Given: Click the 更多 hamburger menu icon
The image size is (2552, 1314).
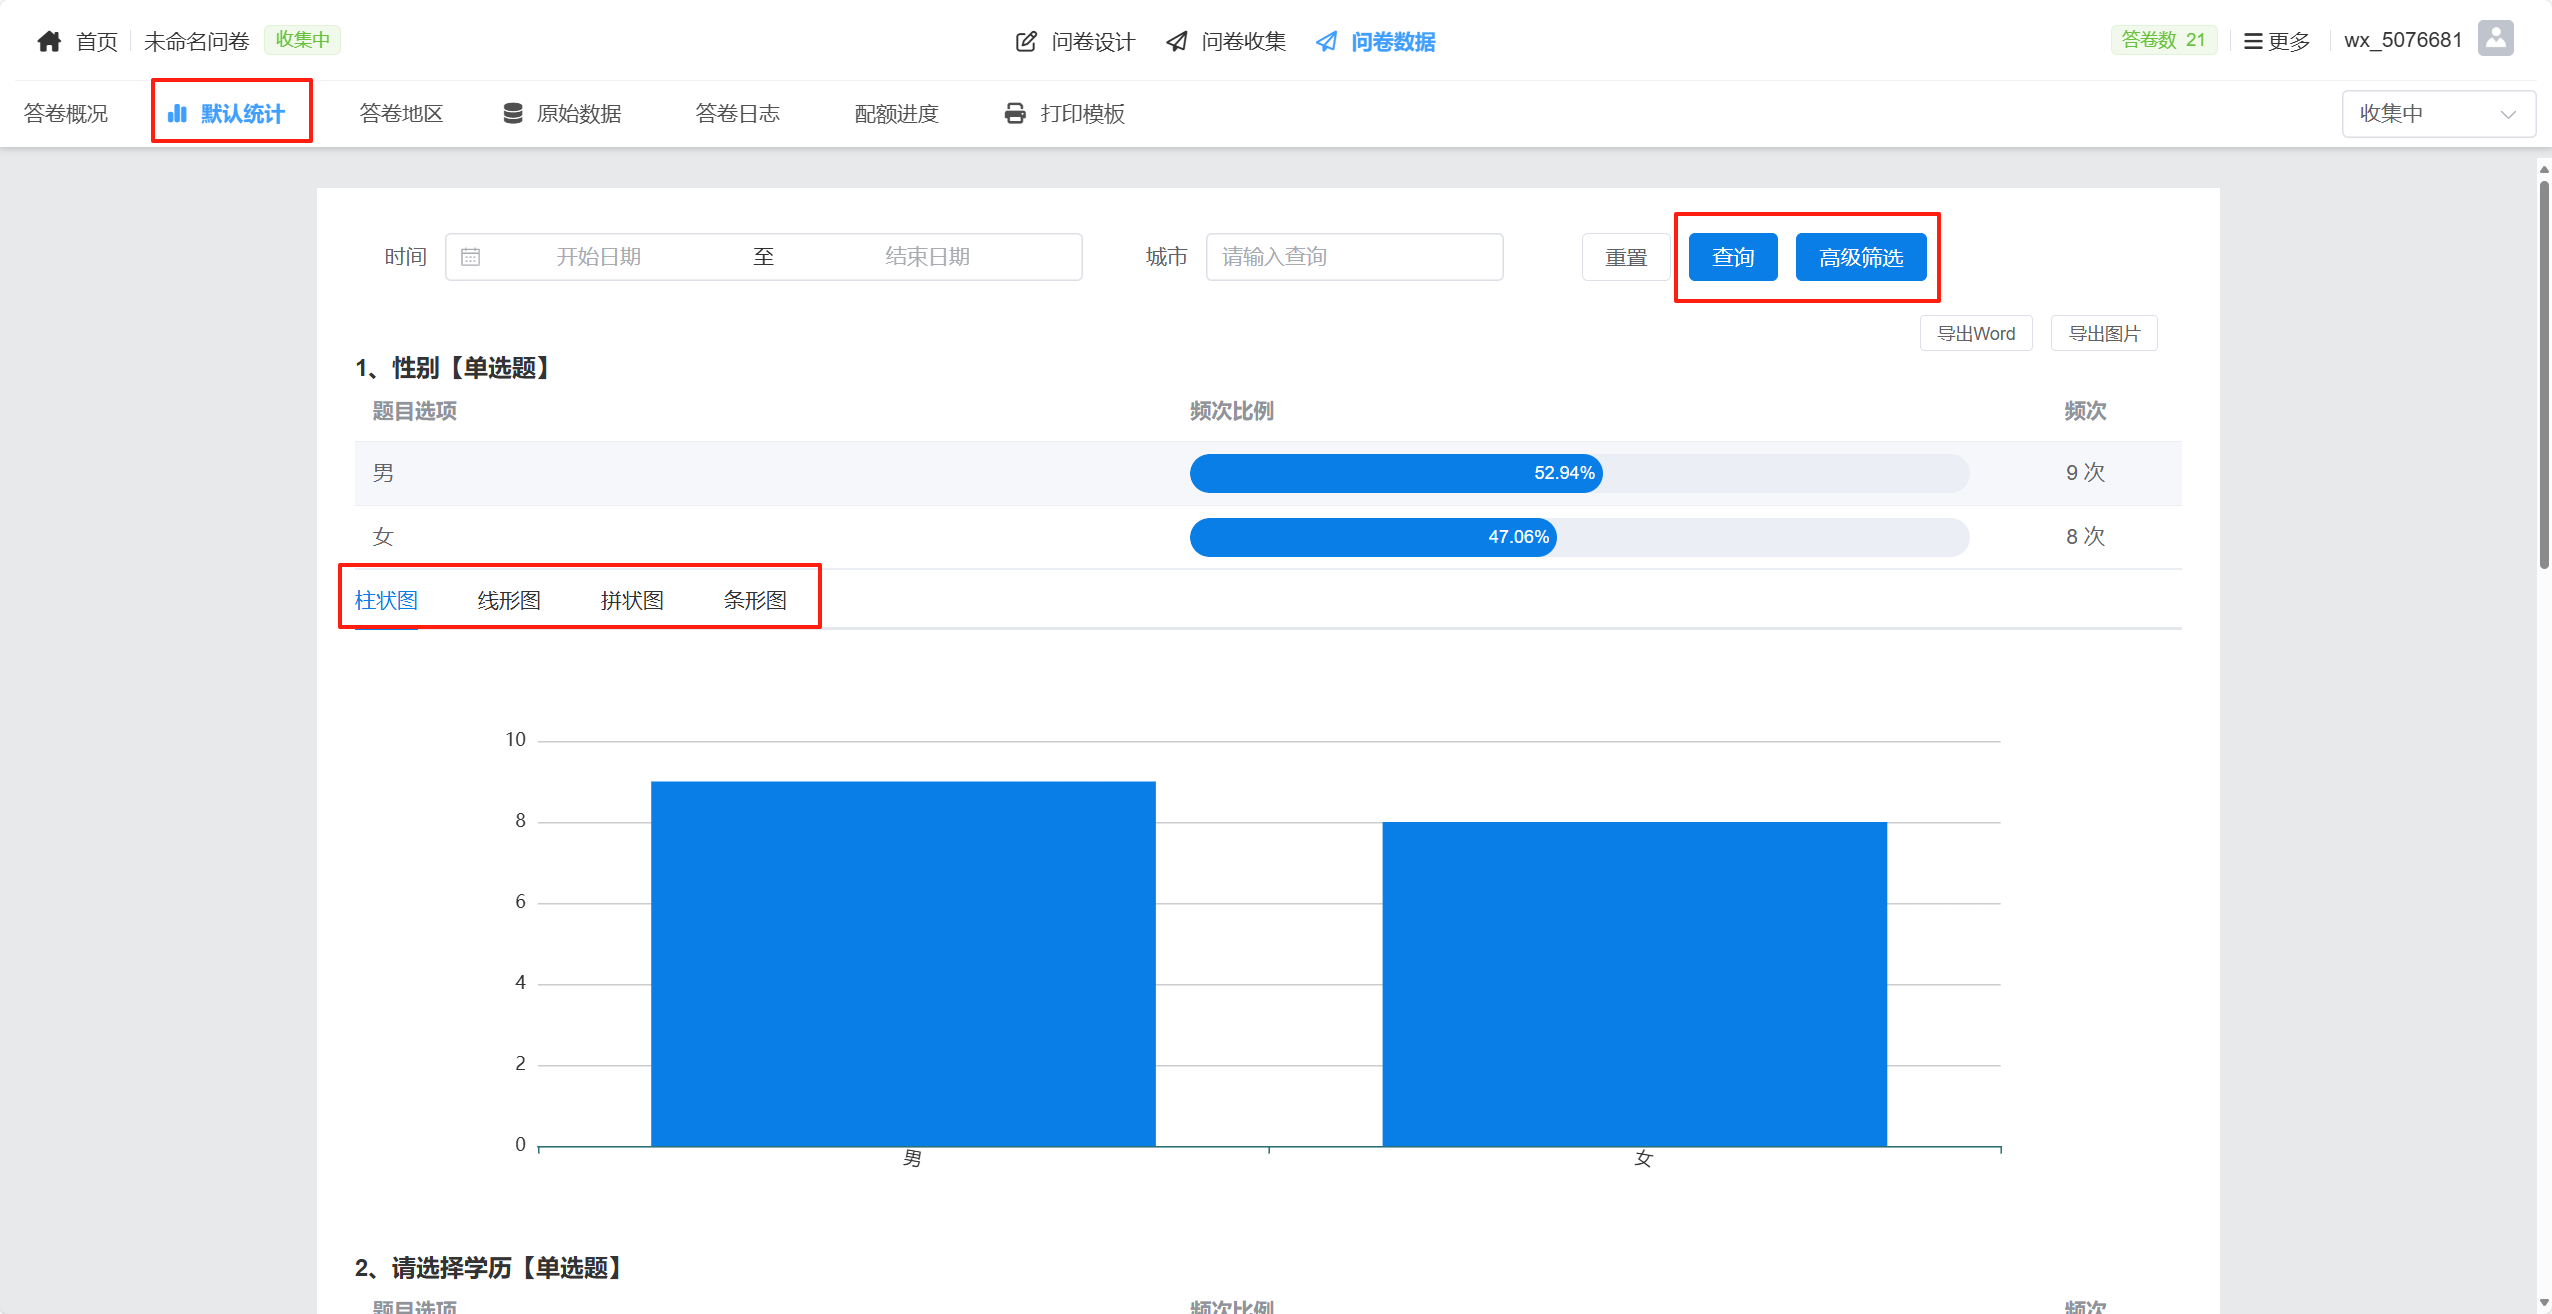Looking at the screenshot, I should click(2252, 41).
